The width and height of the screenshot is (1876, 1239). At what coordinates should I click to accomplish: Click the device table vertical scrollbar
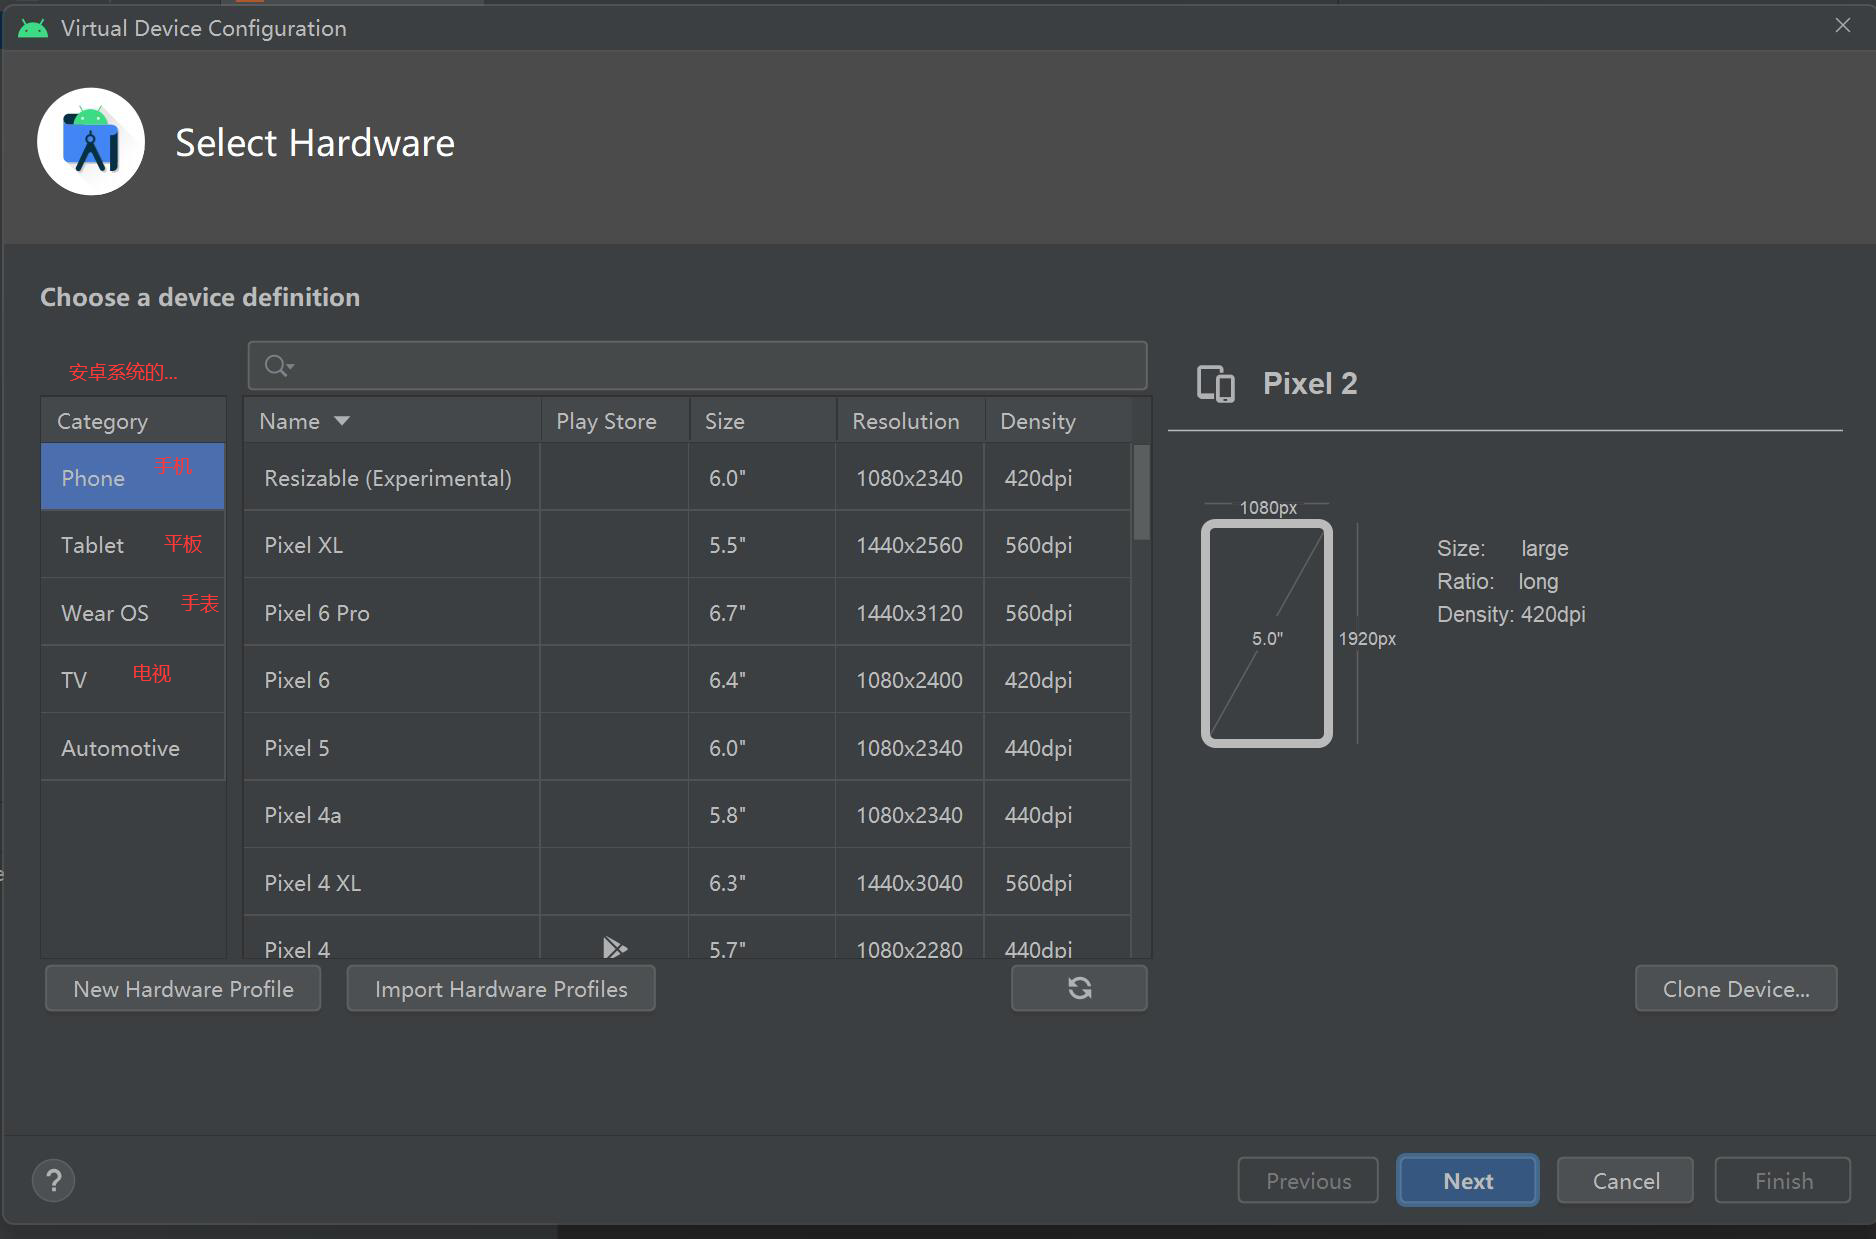1141,492
